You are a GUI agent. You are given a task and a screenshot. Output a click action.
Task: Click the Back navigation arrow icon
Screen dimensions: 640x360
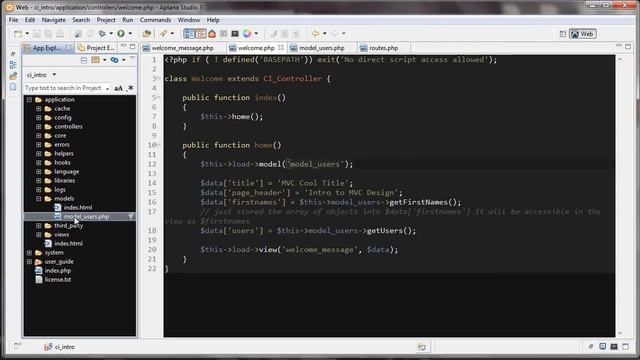point(315,34)
